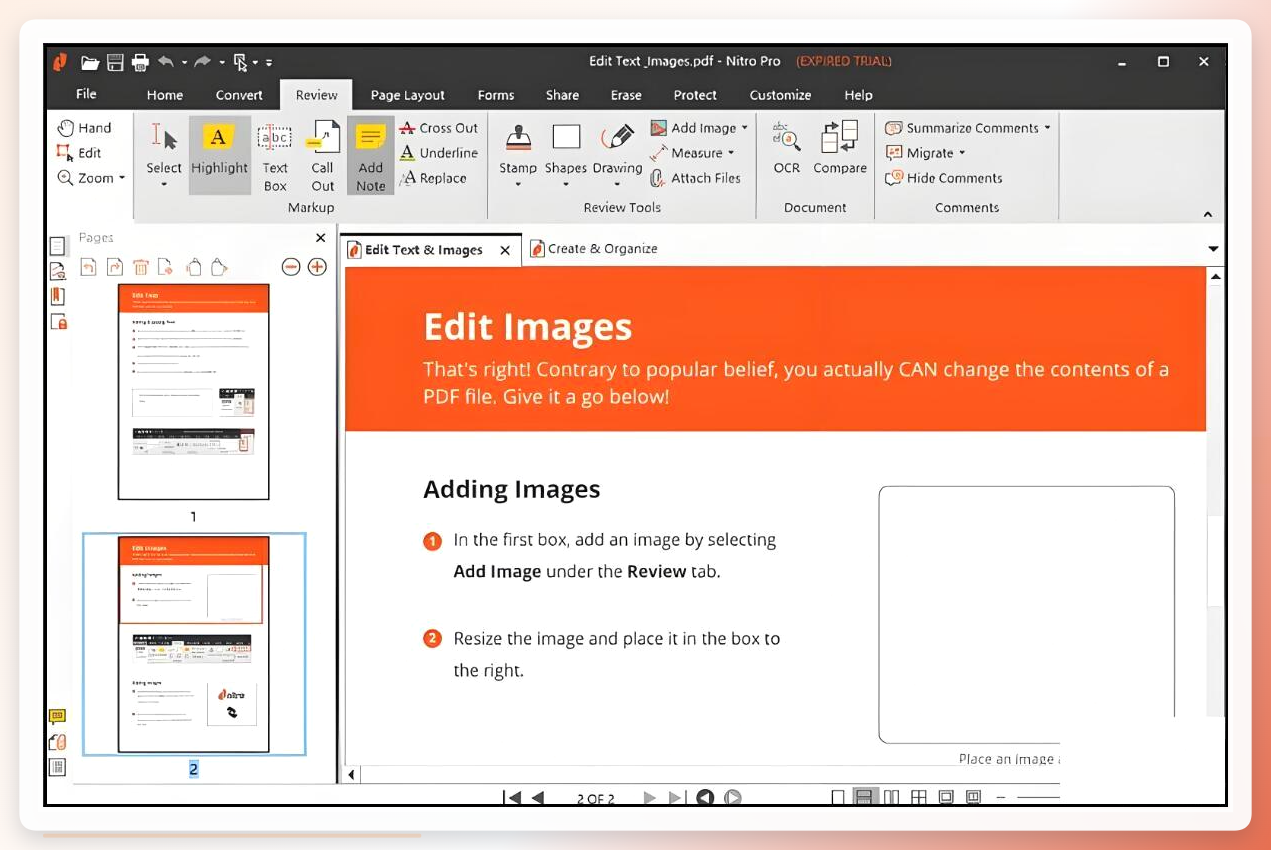Enable the Cross Out markup
The image size is (1271, 850).
pyautogui.click(x=439, y=128)
